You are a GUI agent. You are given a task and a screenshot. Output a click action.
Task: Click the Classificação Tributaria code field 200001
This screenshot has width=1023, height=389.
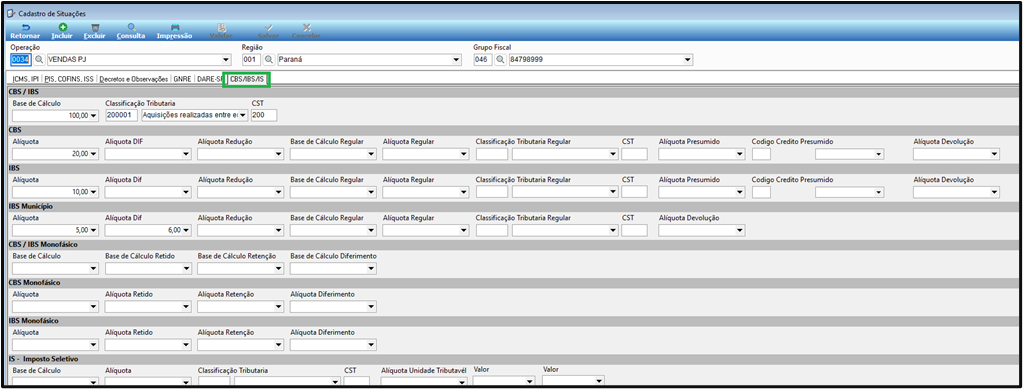121,116
